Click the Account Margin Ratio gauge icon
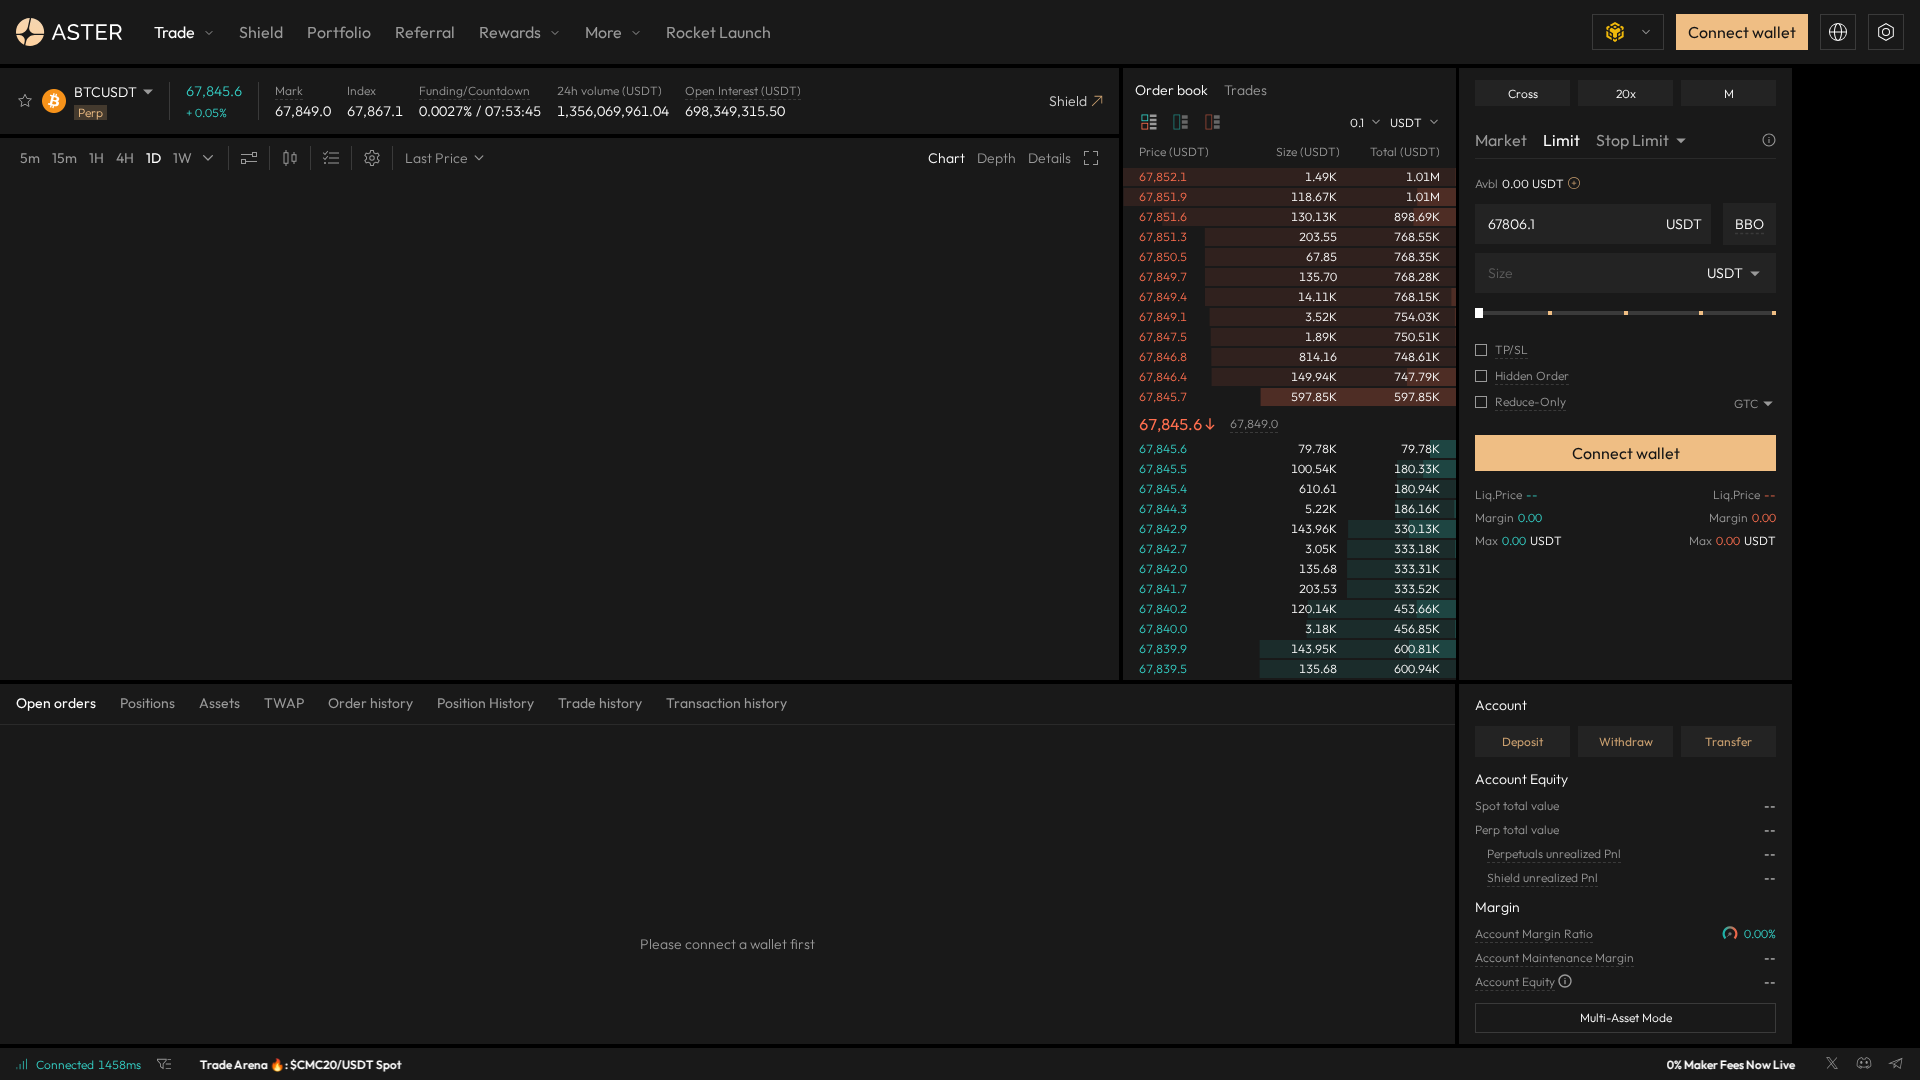 tap(1730, 933)
